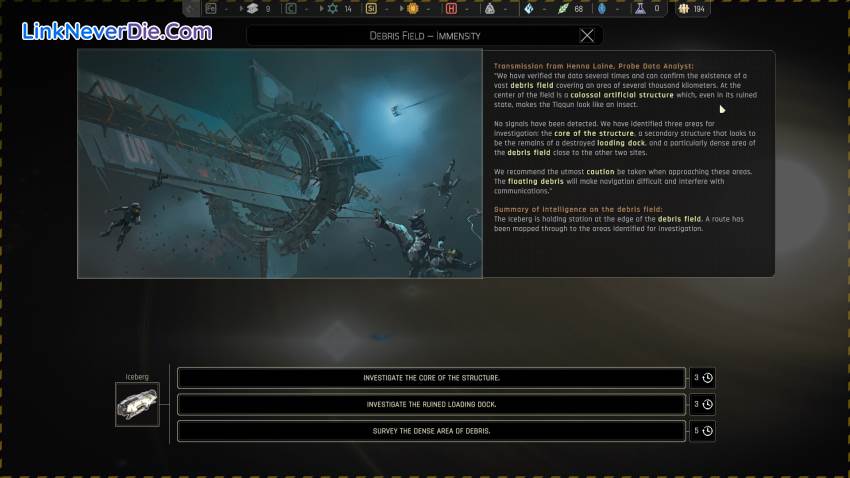Close the Debris Field – Immensity dialog
850x478 pixels.
587,36
